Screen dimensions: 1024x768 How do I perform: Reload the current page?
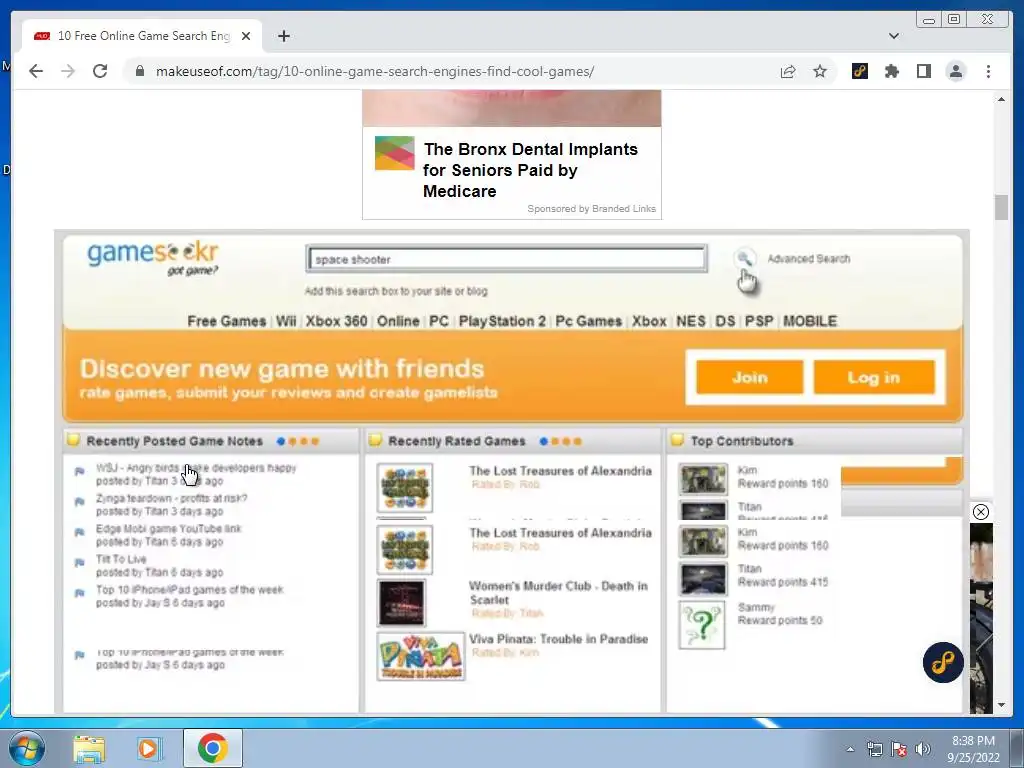[100, 71]
